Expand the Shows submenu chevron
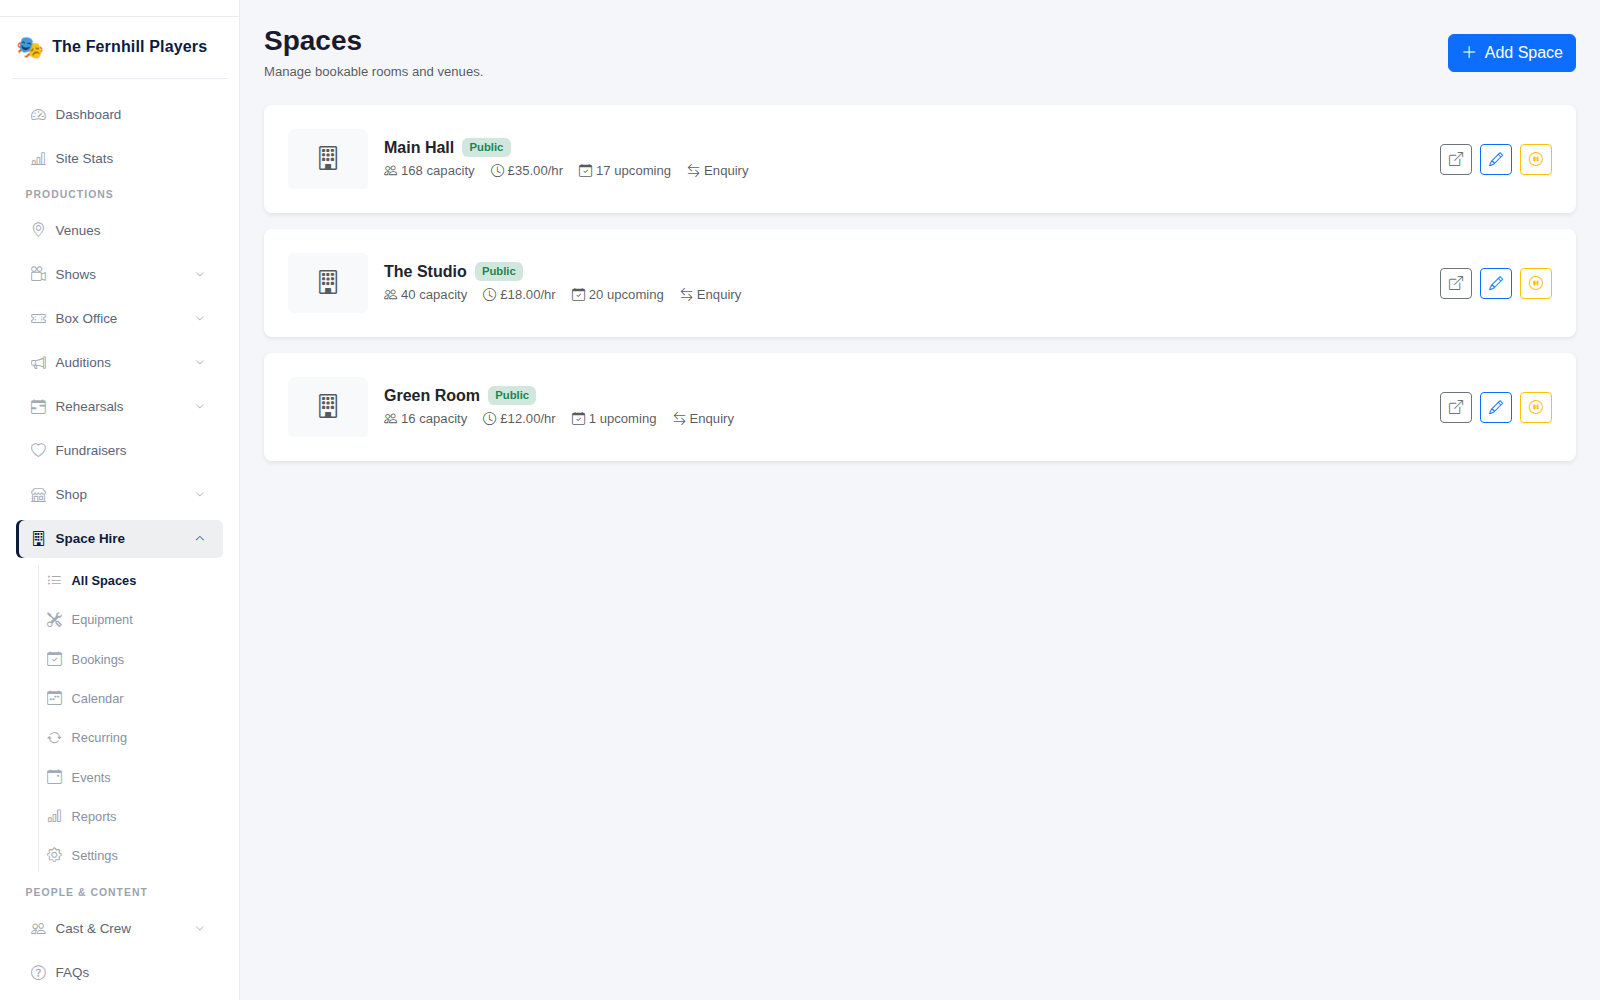1600x1000 pixels. pyautogui.click(x=200, y=275)
